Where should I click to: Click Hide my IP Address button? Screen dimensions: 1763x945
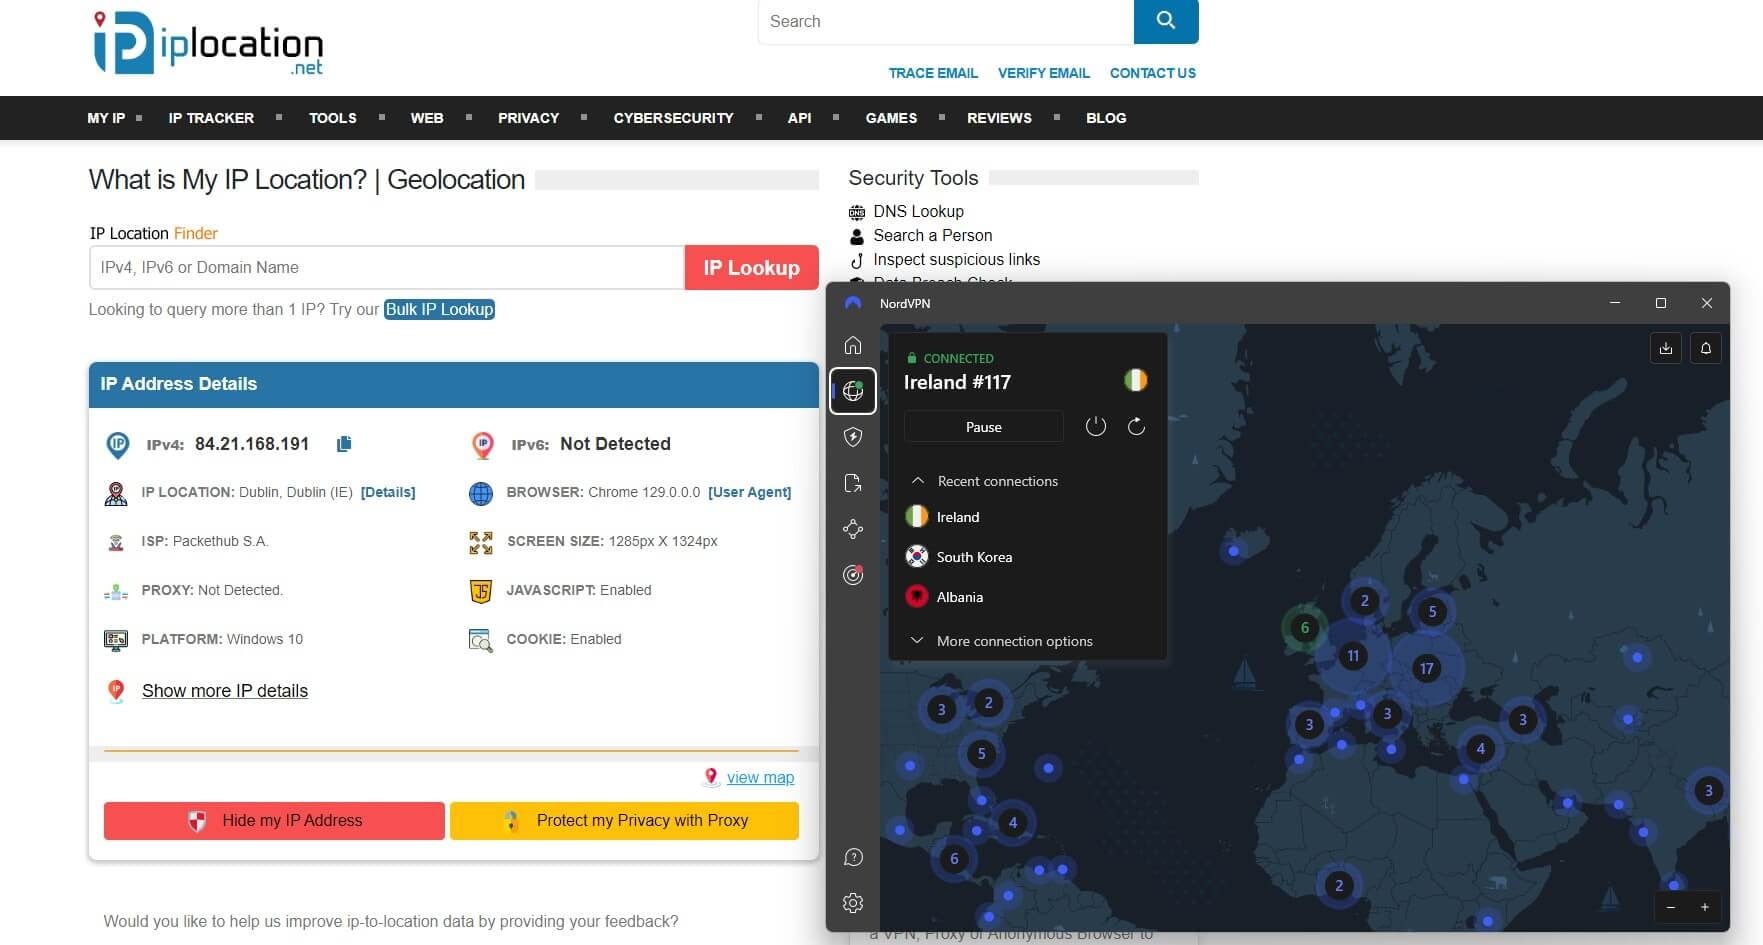pos(274,821)
